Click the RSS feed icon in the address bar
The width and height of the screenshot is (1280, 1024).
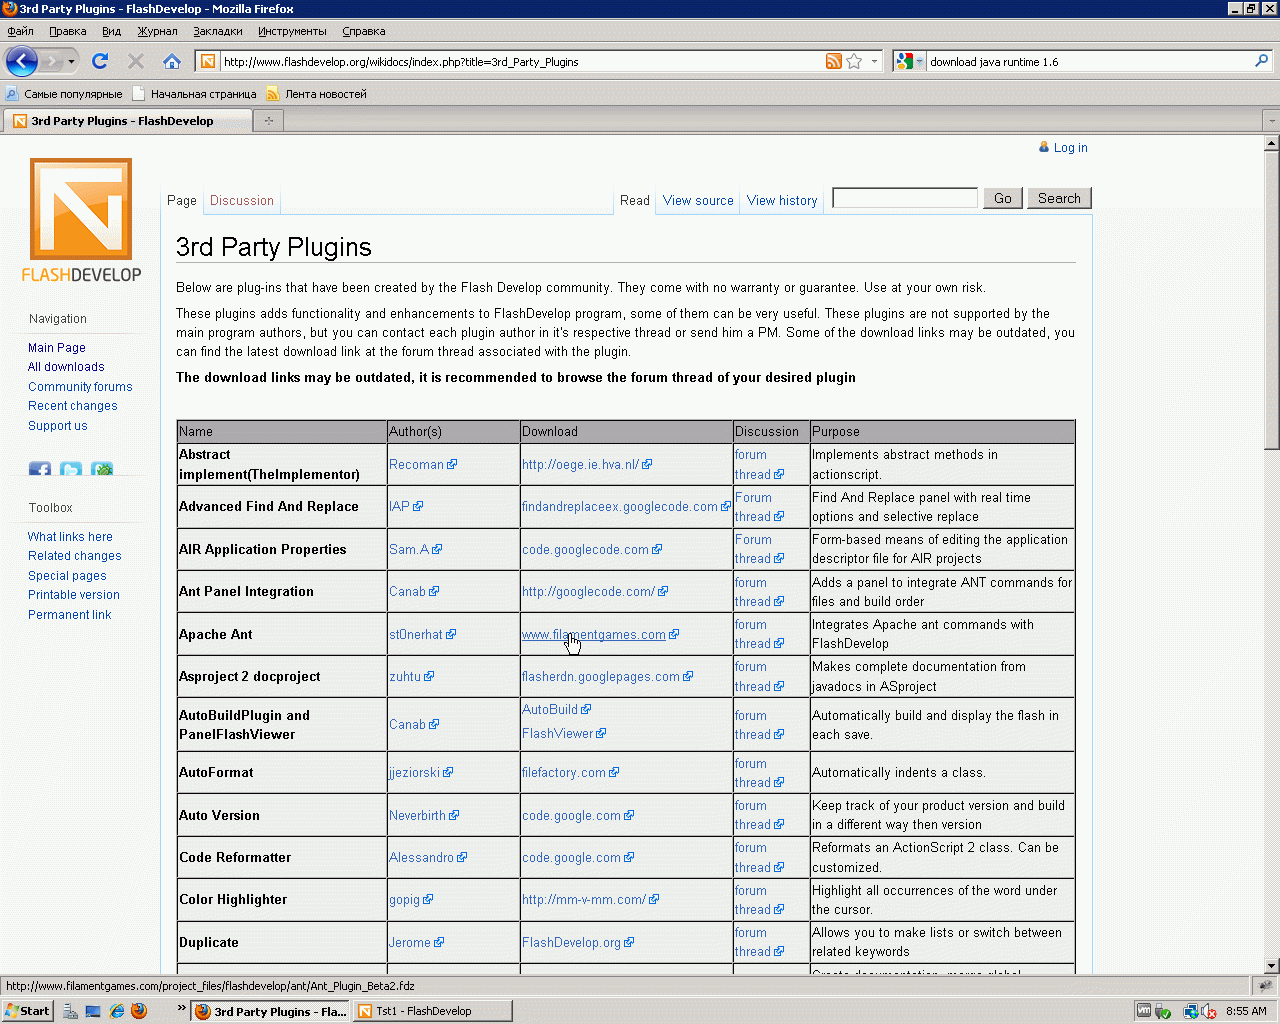click(x=834, y=61)
